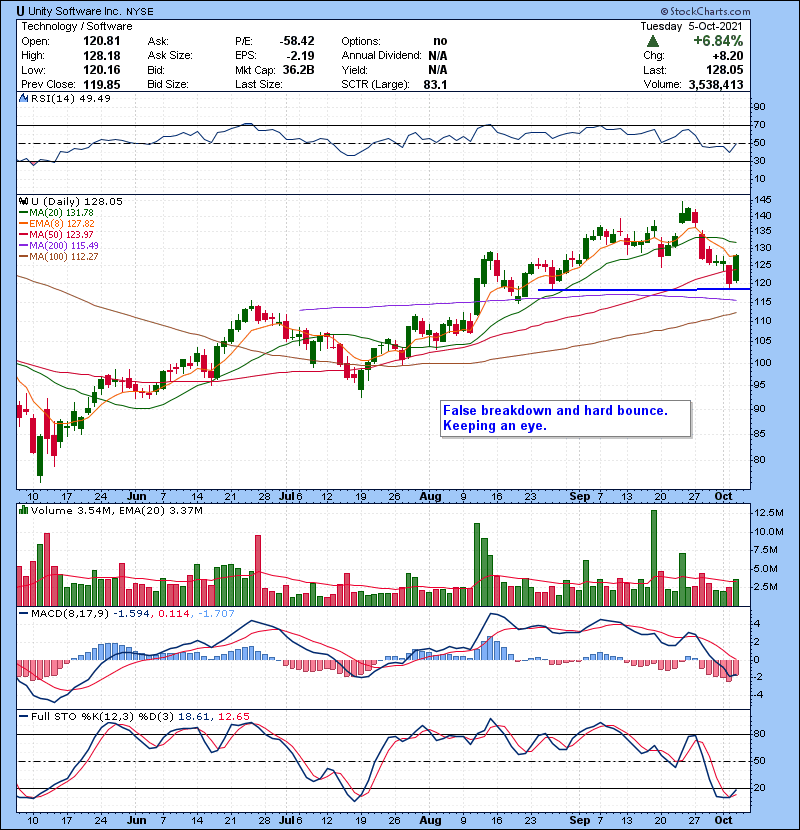Click the MACD(8,17,9) indicator label
800x830 pixels.
(70, 614)
